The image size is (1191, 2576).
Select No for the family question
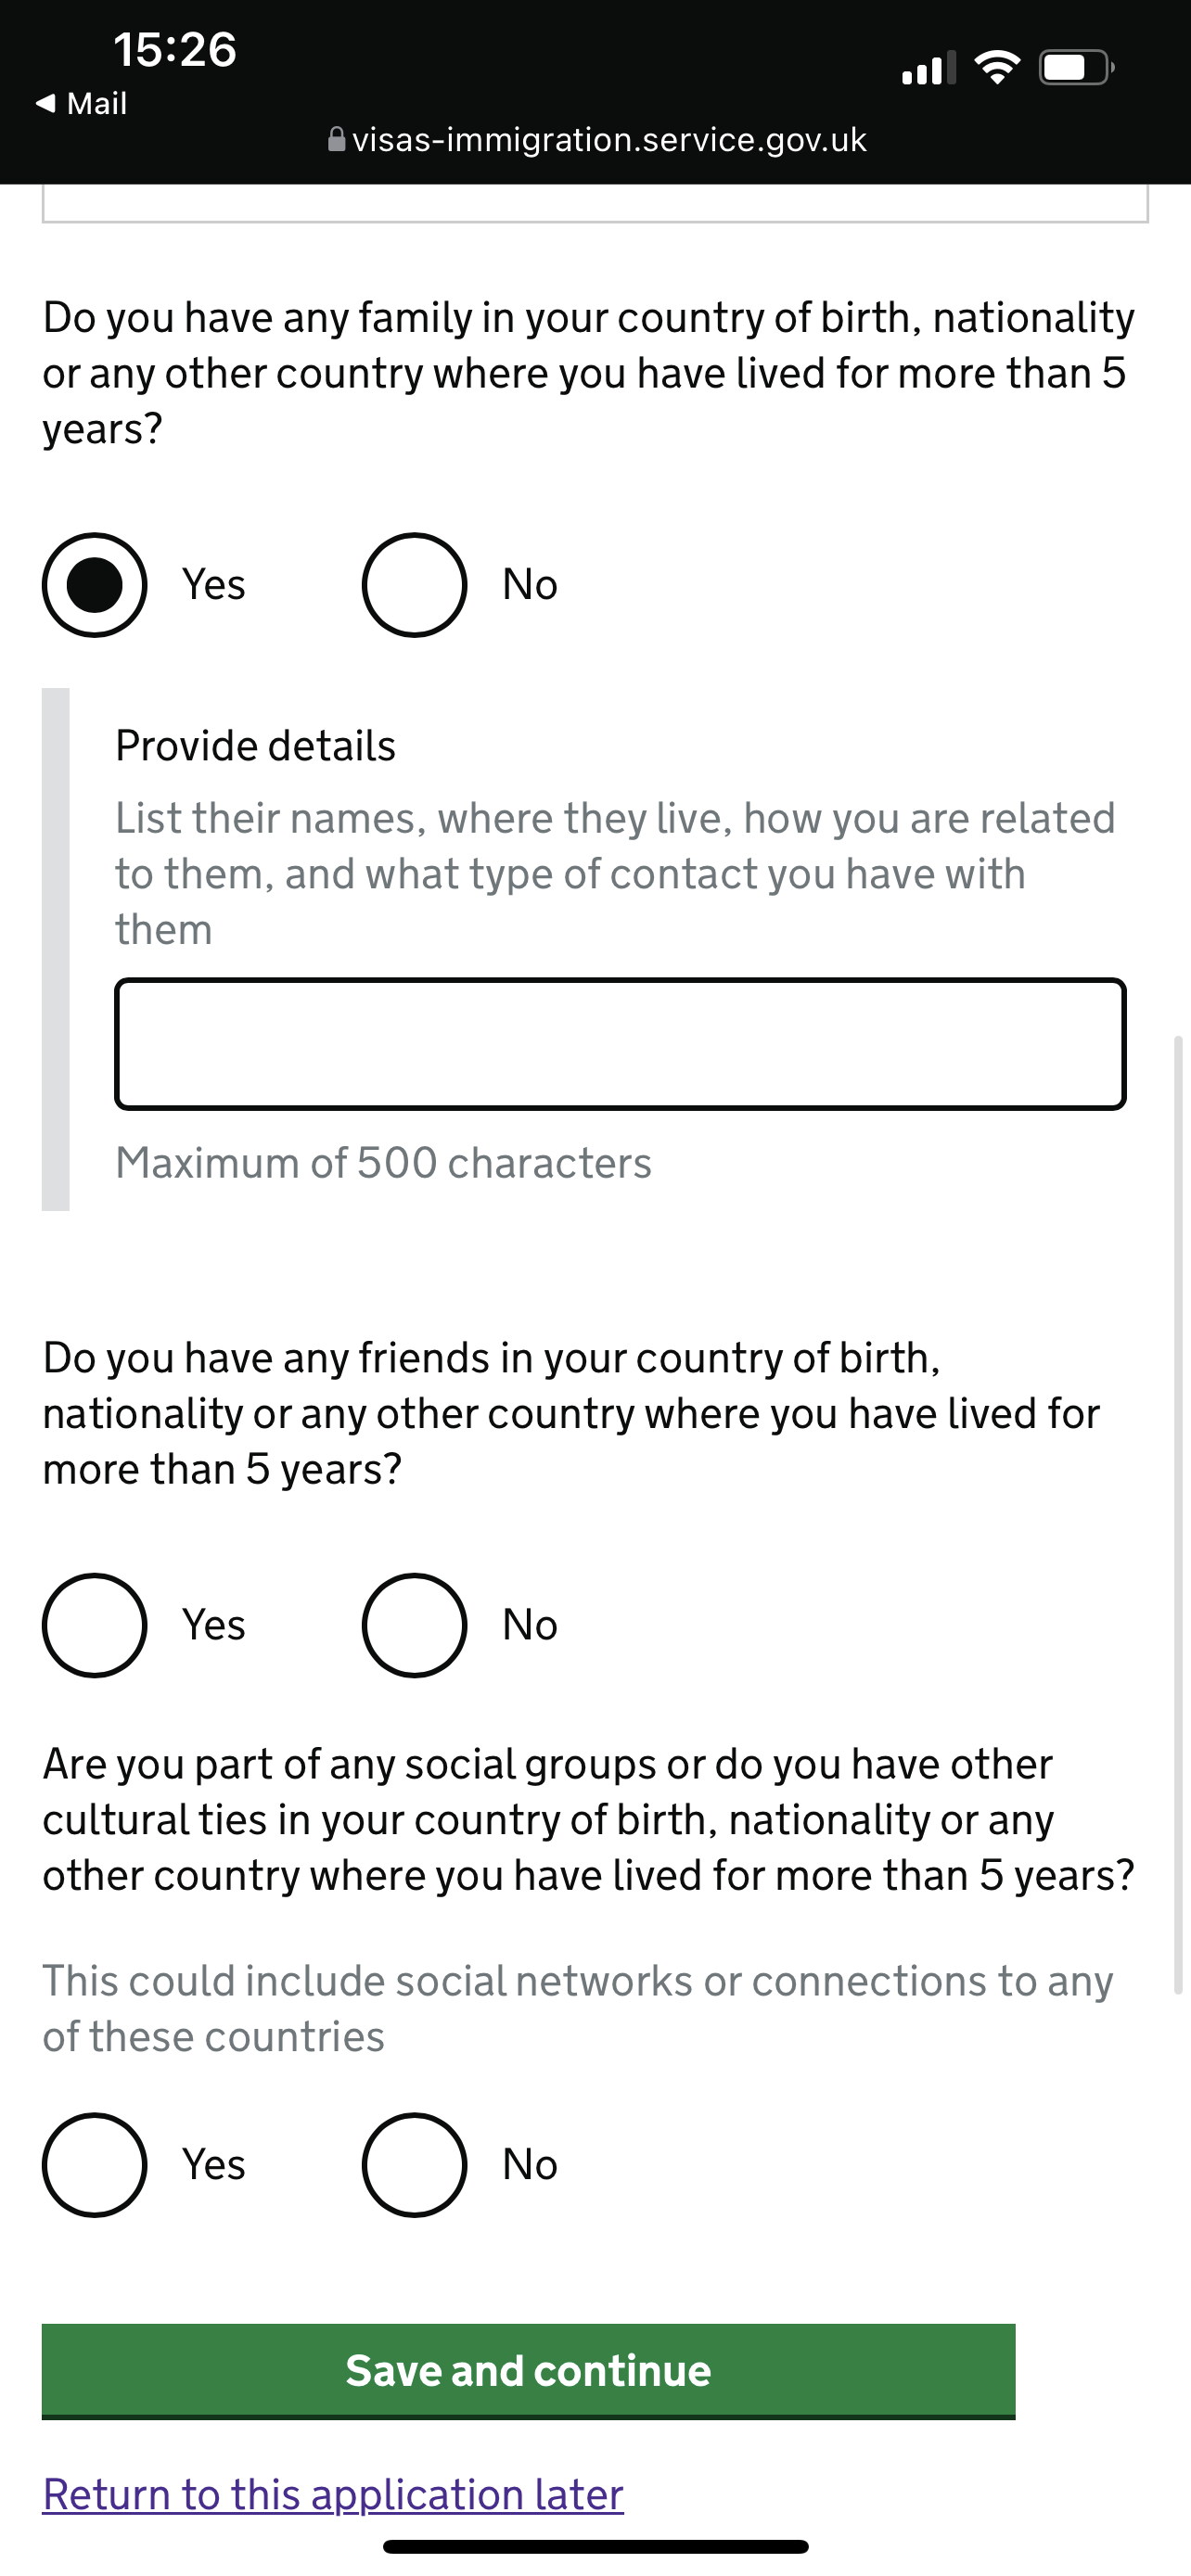tap(414, 585)
